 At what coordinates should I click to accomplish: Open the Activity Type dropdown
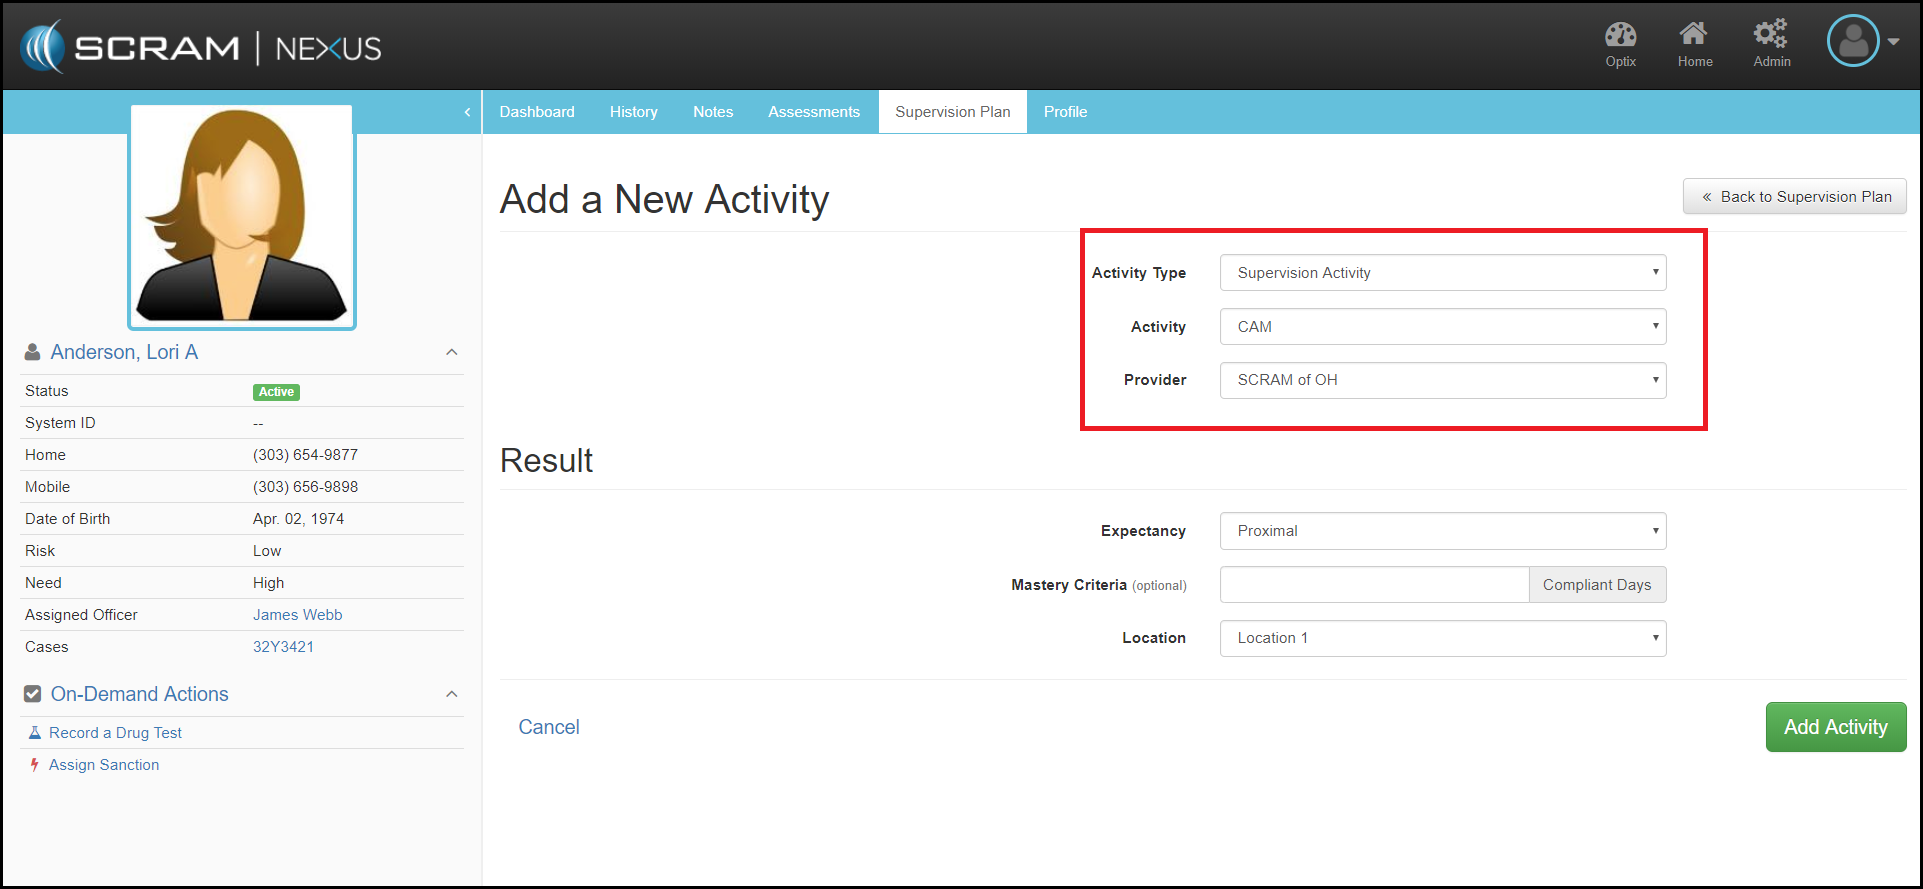click(x=1442, y=273)
